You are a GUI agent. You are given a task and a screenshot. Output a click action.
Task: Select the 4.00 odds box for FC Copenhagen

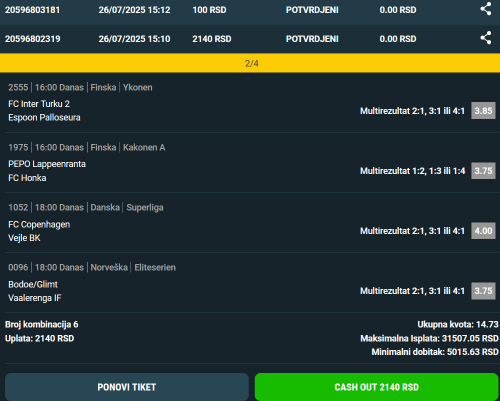483,231
